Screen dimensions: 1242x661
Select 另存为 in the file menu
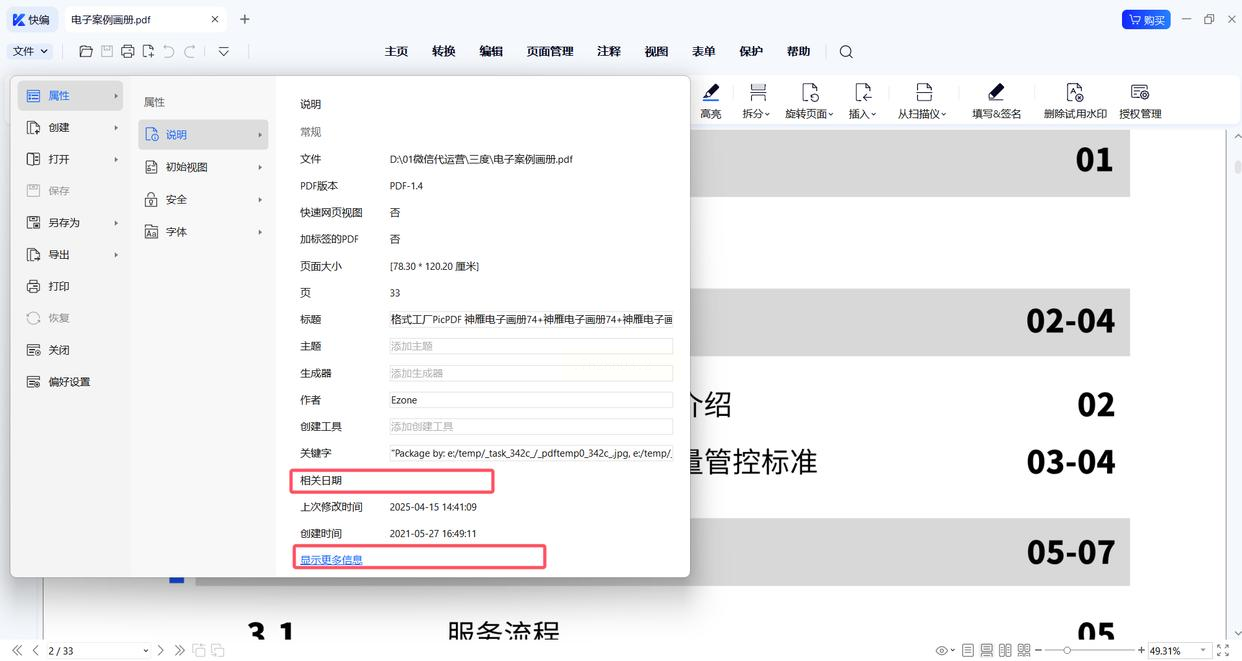click(x=64, y=223)
